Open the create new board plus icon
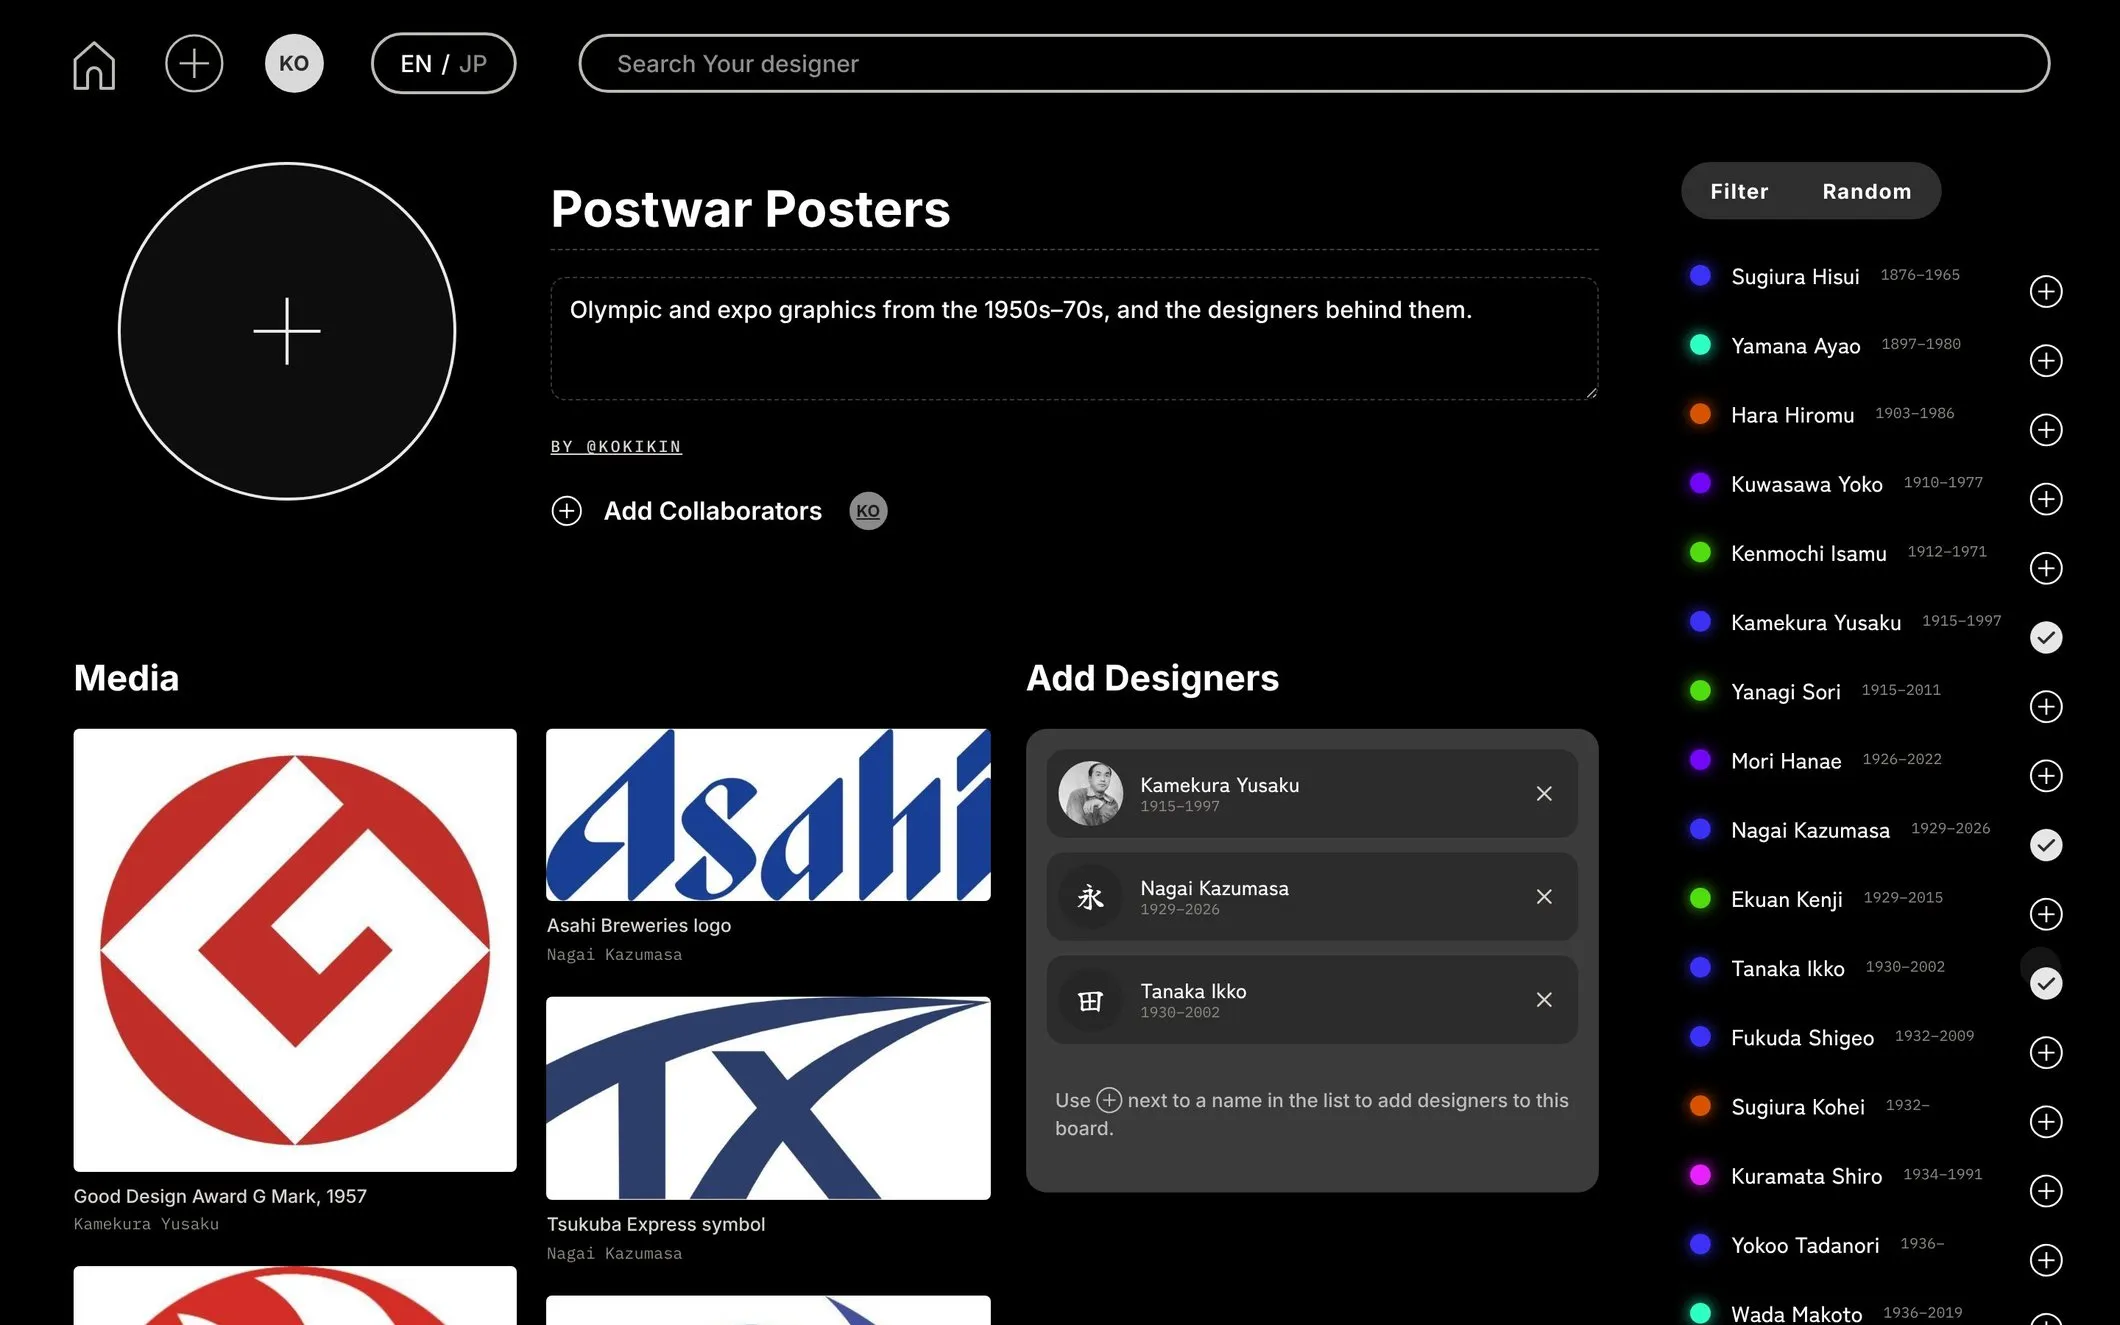2120x1325 pixels. pos(194,63)
